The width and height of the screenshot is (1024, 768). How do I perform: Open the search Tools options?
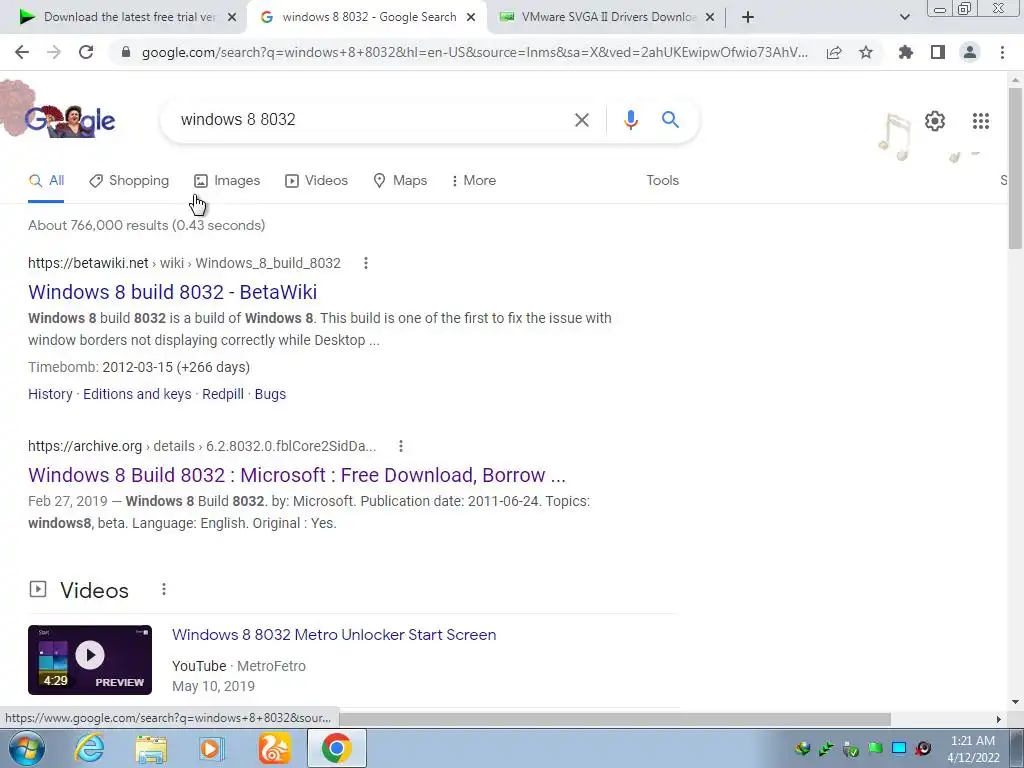662,181
